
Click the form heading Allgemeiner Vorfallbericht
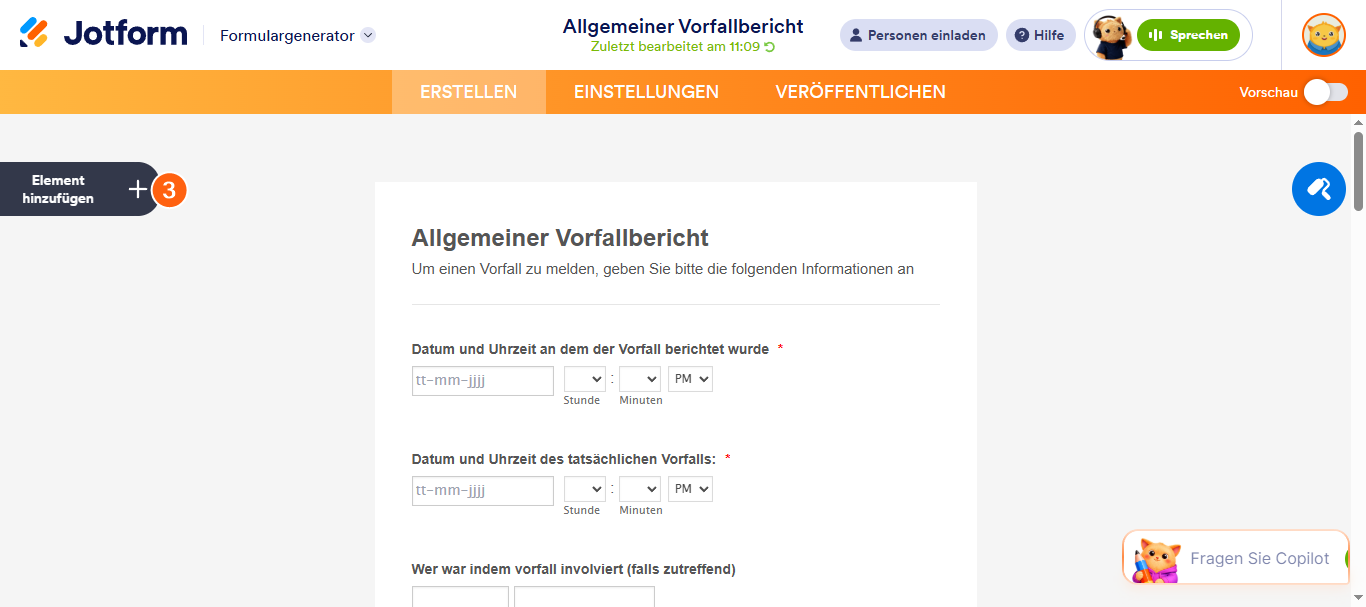pos(560,238)
